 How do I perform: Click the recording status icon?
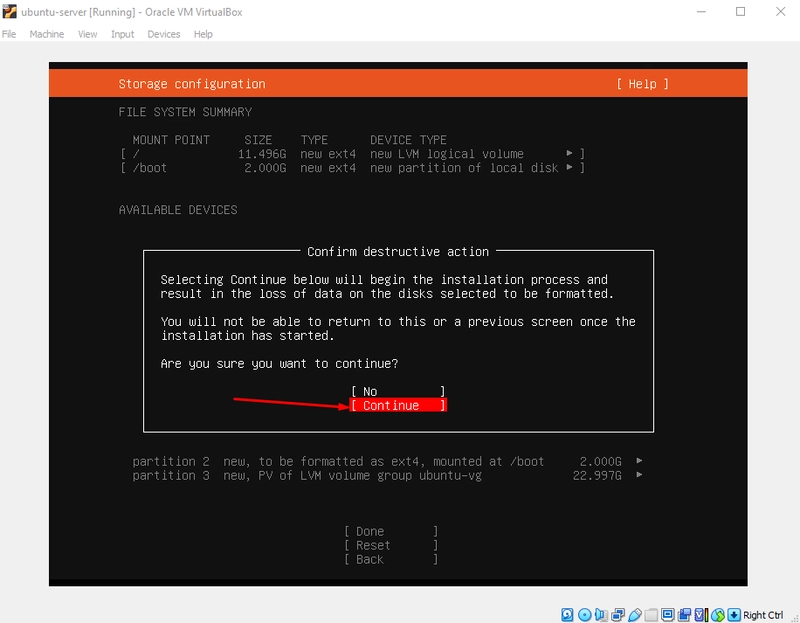tap(684, 615)
